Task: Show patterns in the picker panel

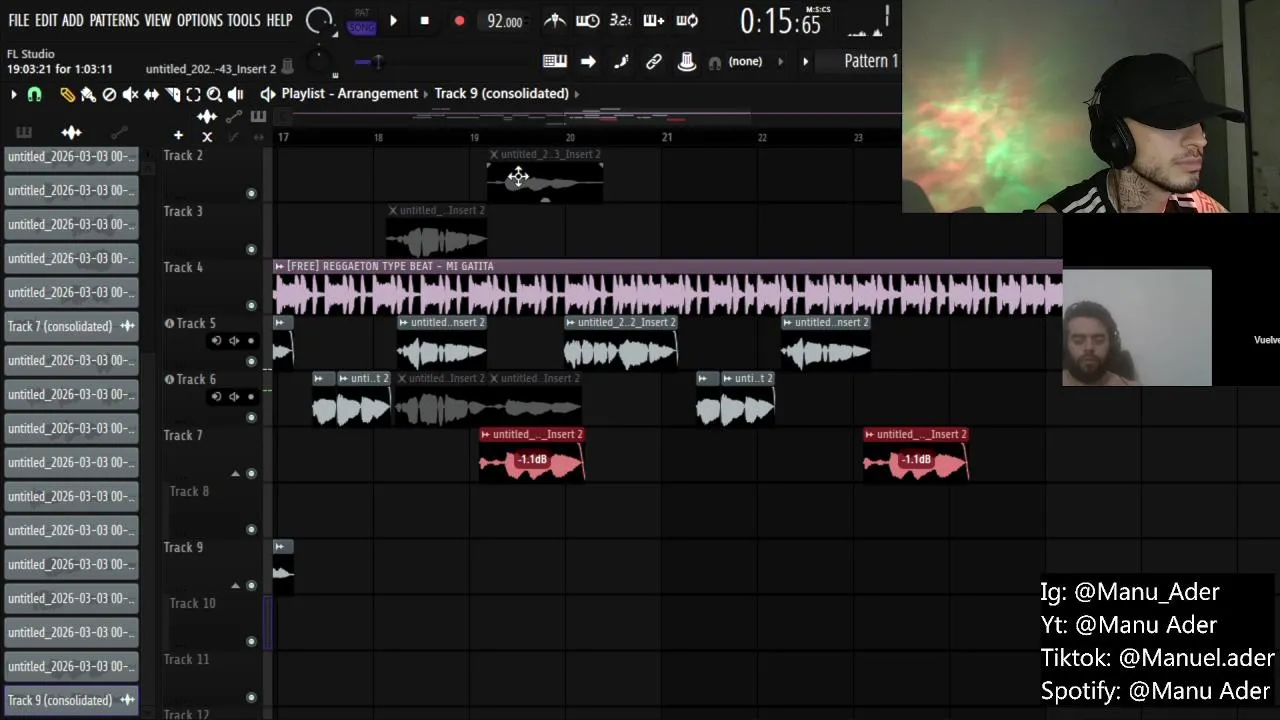Action: point(23,132)
